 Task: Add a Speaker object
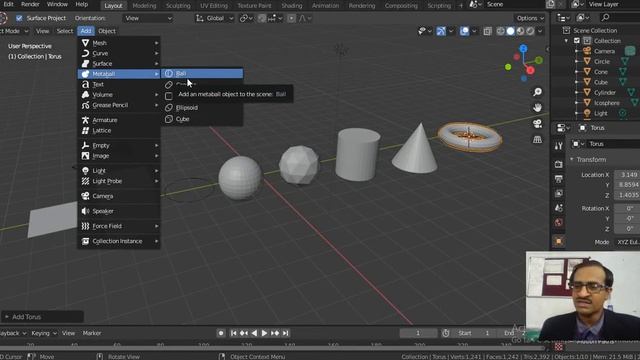(x=119, y=211)
